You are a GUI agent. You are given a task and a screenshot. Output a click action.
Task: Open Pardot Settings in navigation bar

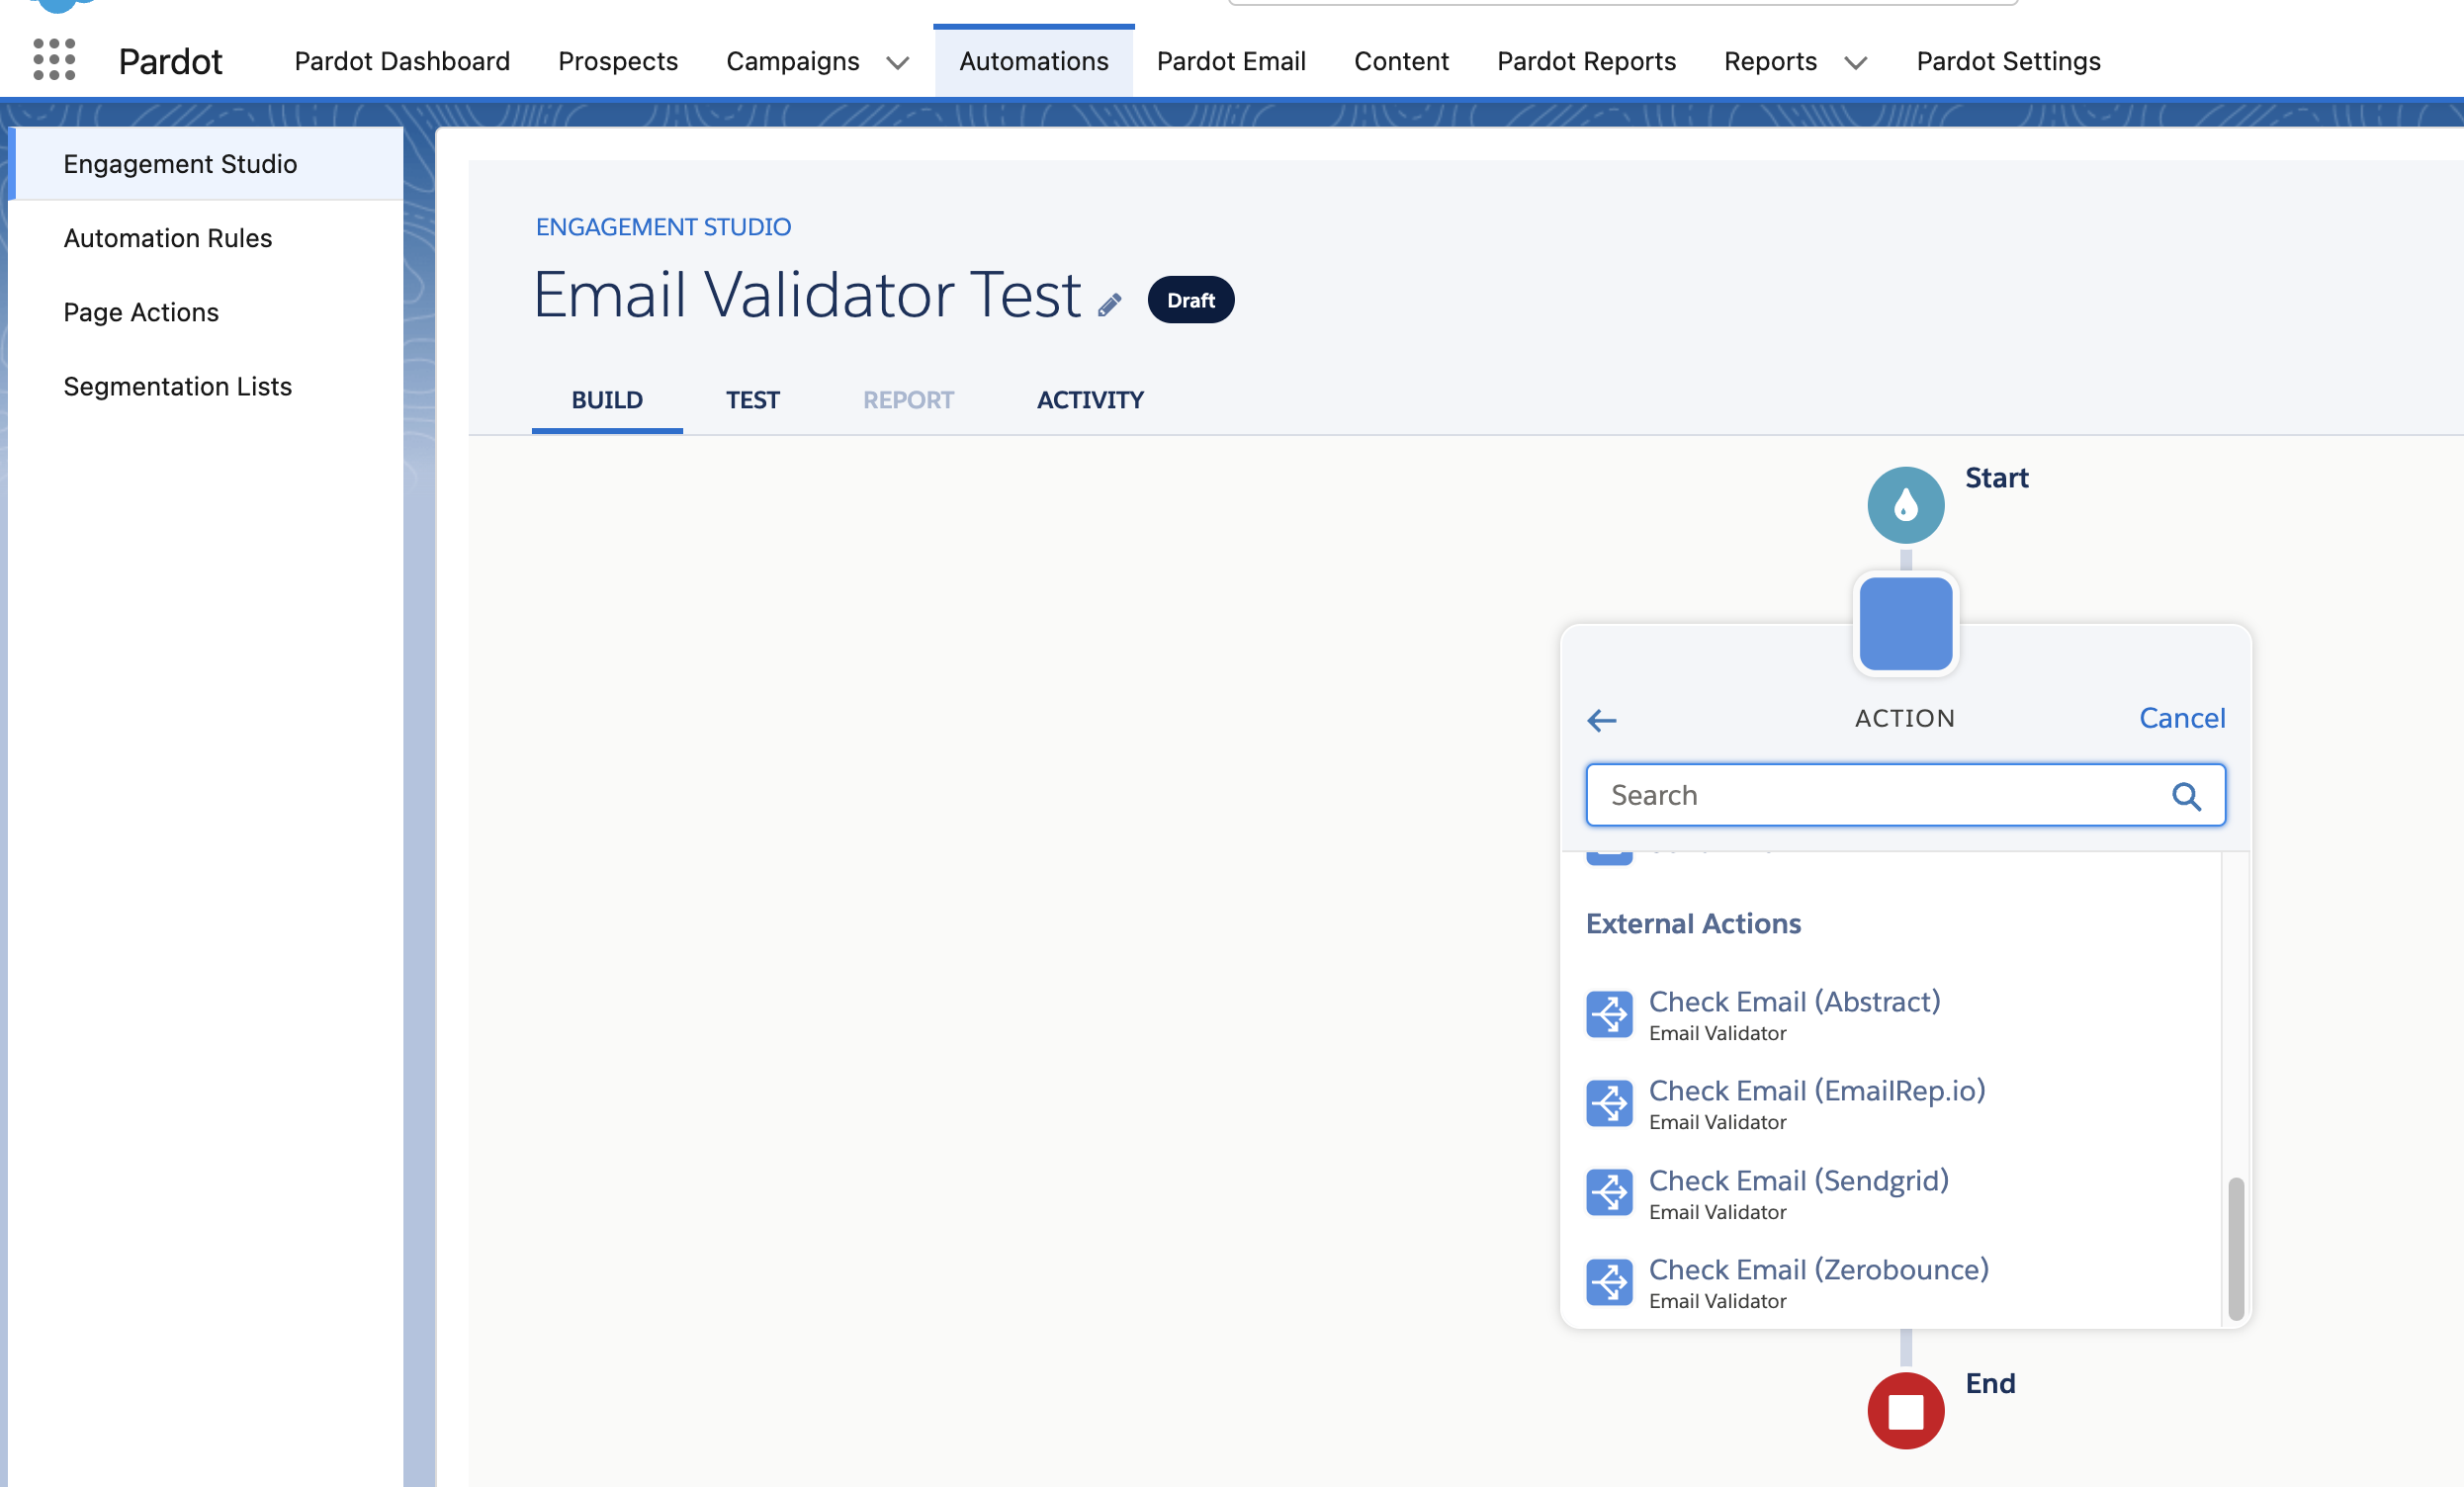2007,61
